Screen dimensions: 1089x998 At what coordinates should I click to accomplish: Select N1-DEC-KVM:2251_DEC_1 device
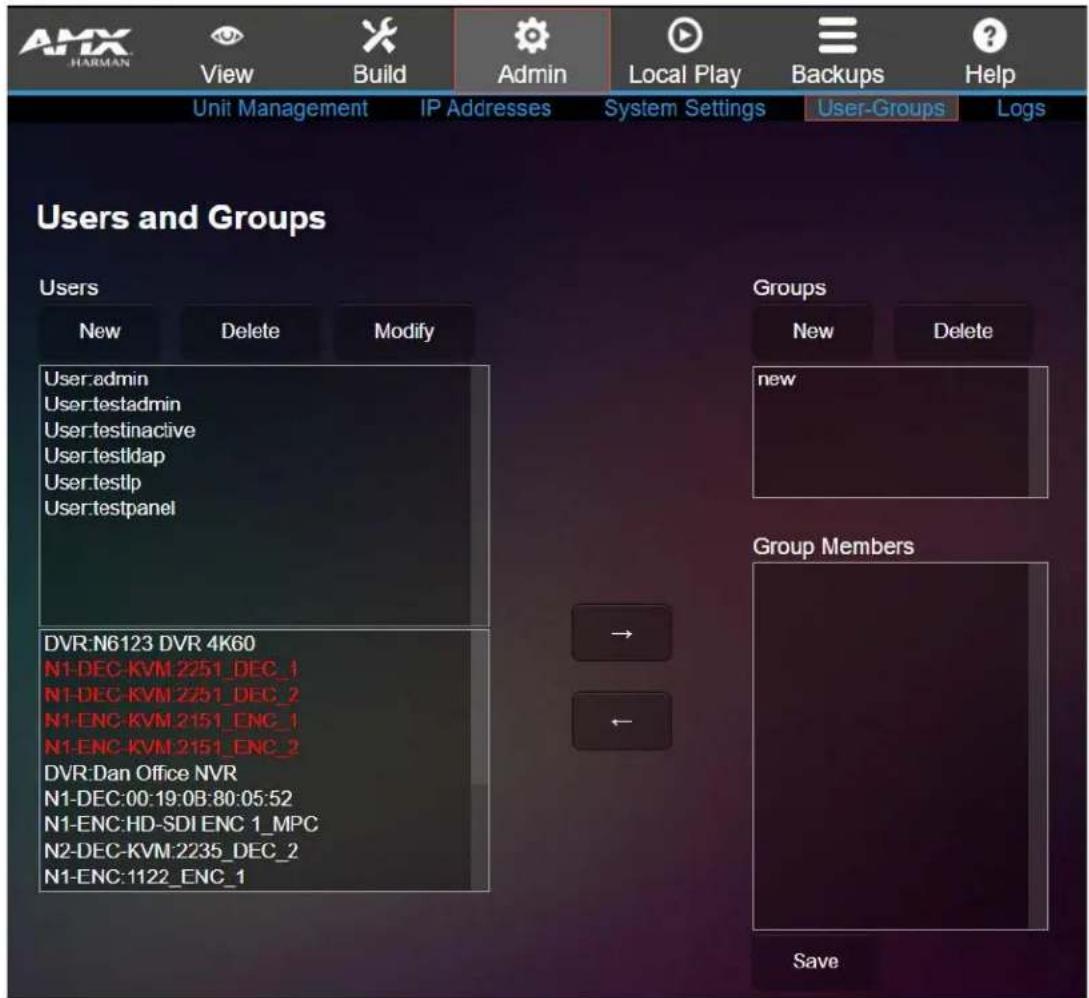256,669
